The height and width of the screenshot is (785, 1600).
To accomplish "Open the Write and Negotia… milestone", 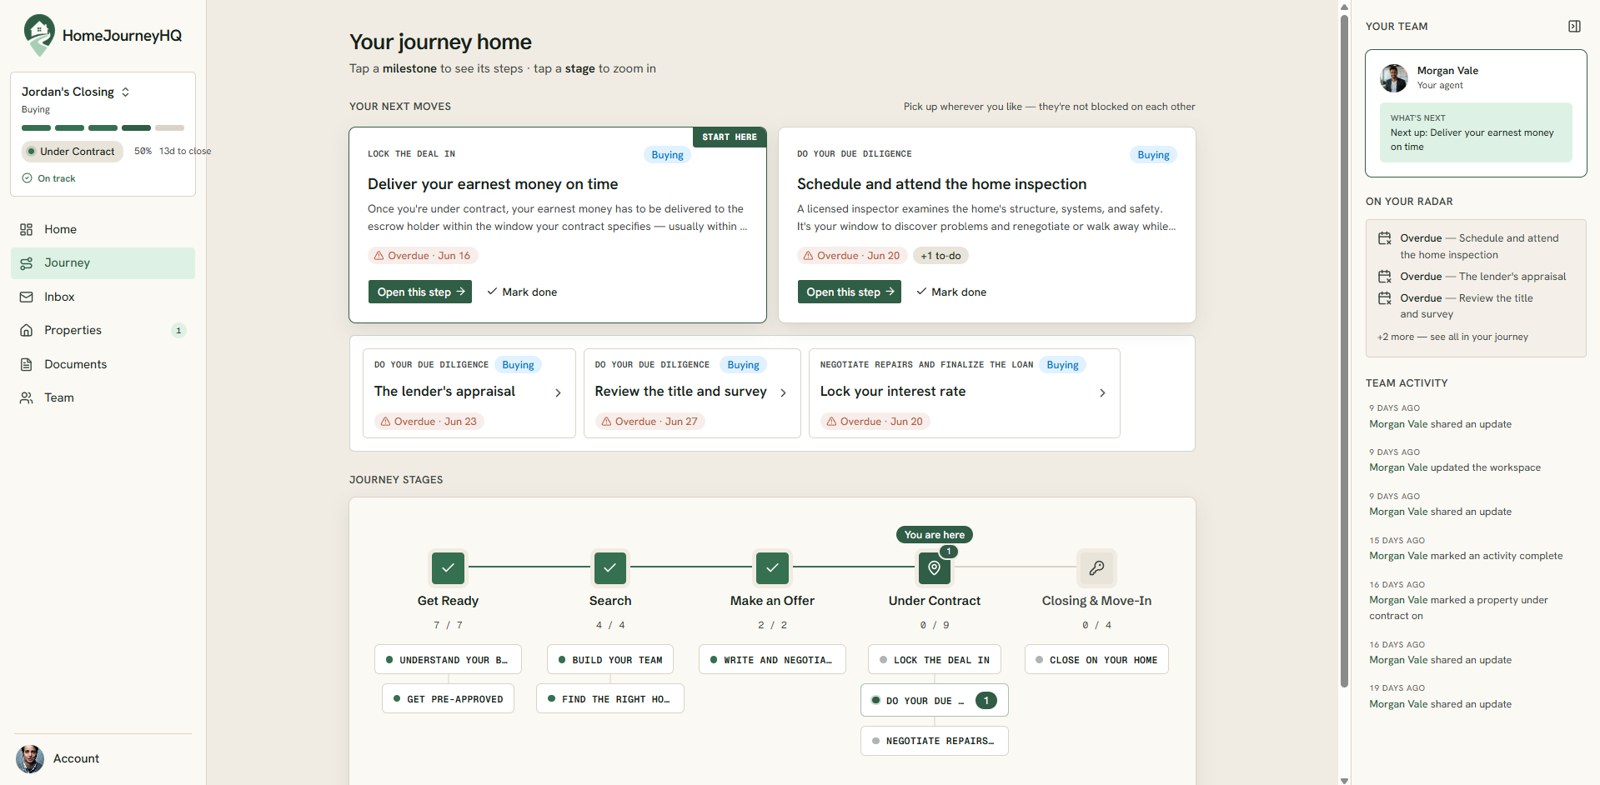I will coord(772,660).
